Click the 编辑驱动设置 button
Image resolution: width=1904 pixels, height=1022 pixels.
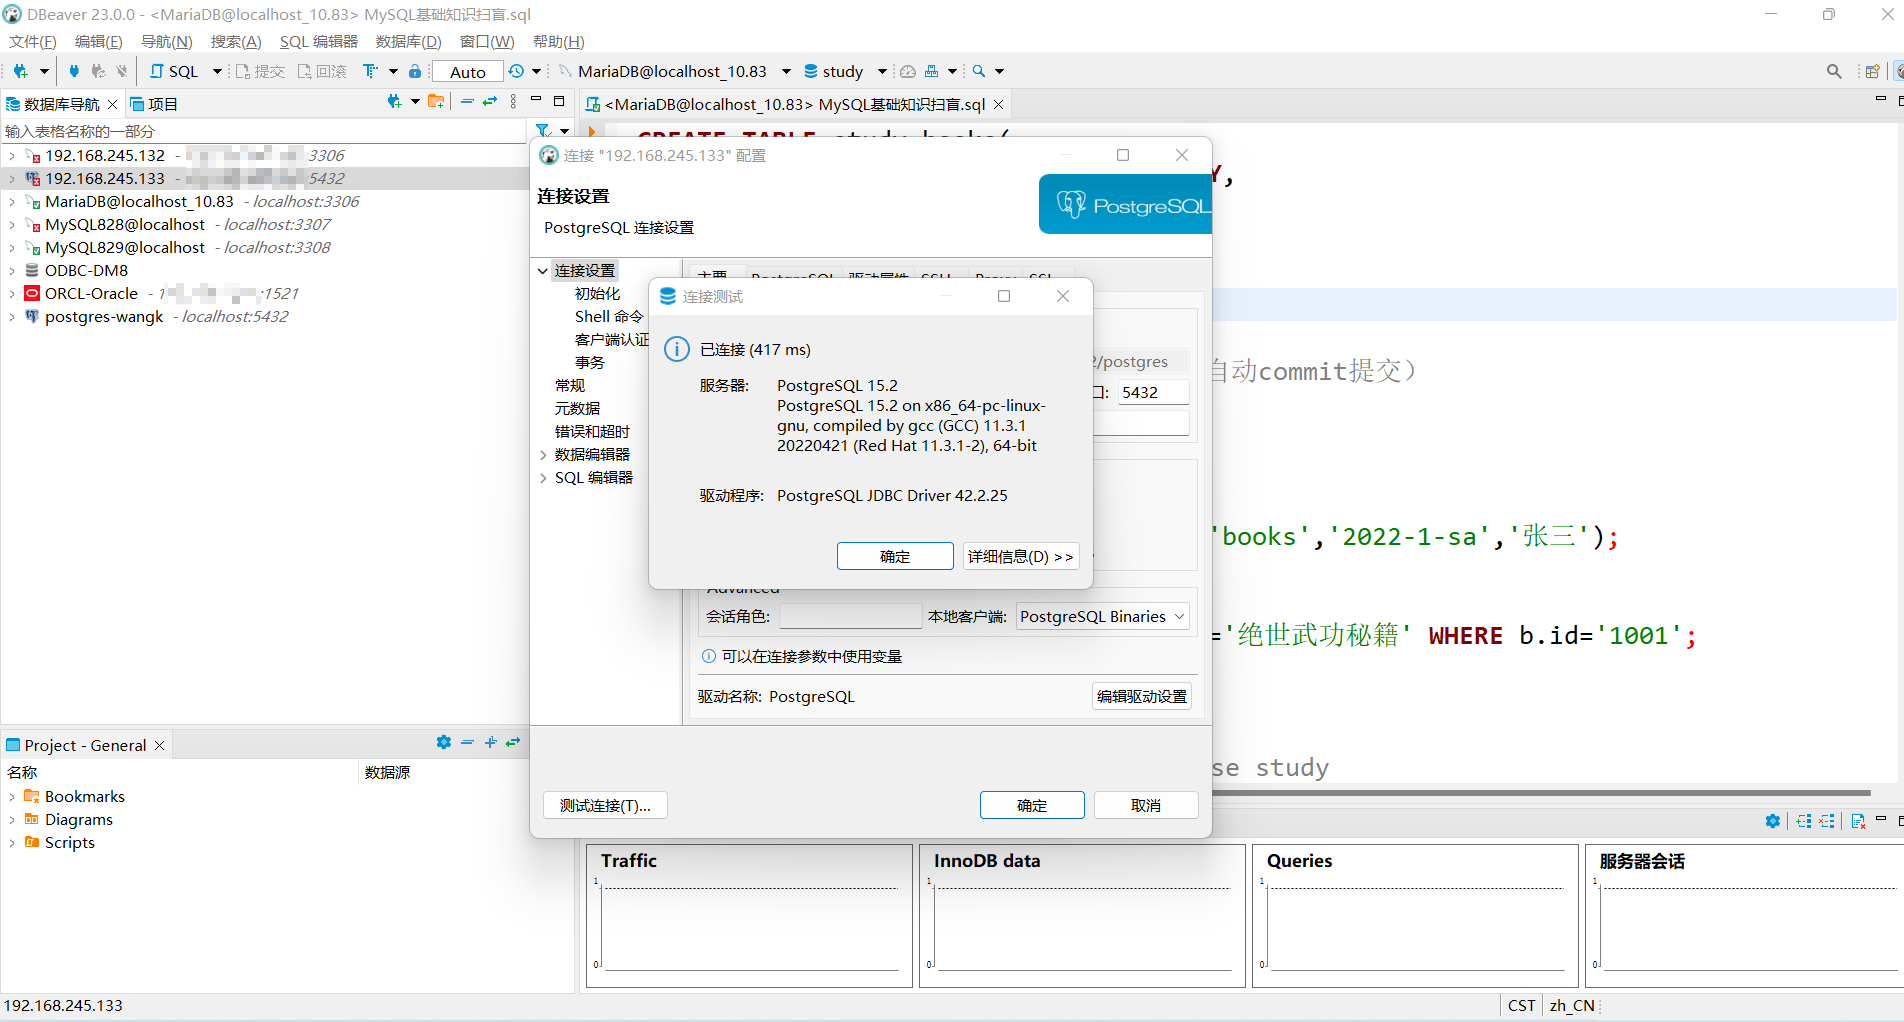point(1141,696)
